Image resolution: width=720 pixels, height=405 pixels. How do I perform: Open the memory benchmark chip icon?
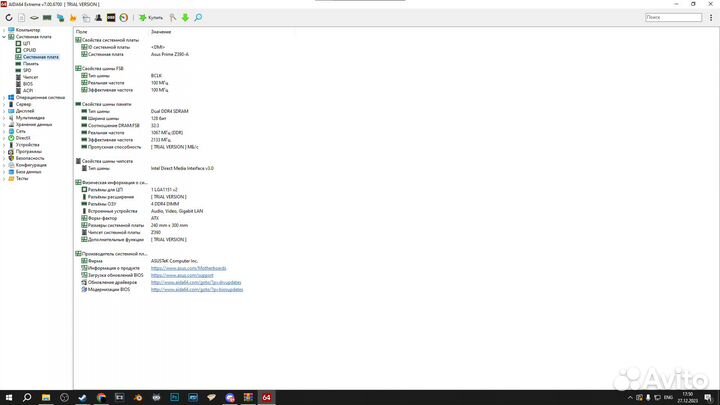(x=47, y=17)
